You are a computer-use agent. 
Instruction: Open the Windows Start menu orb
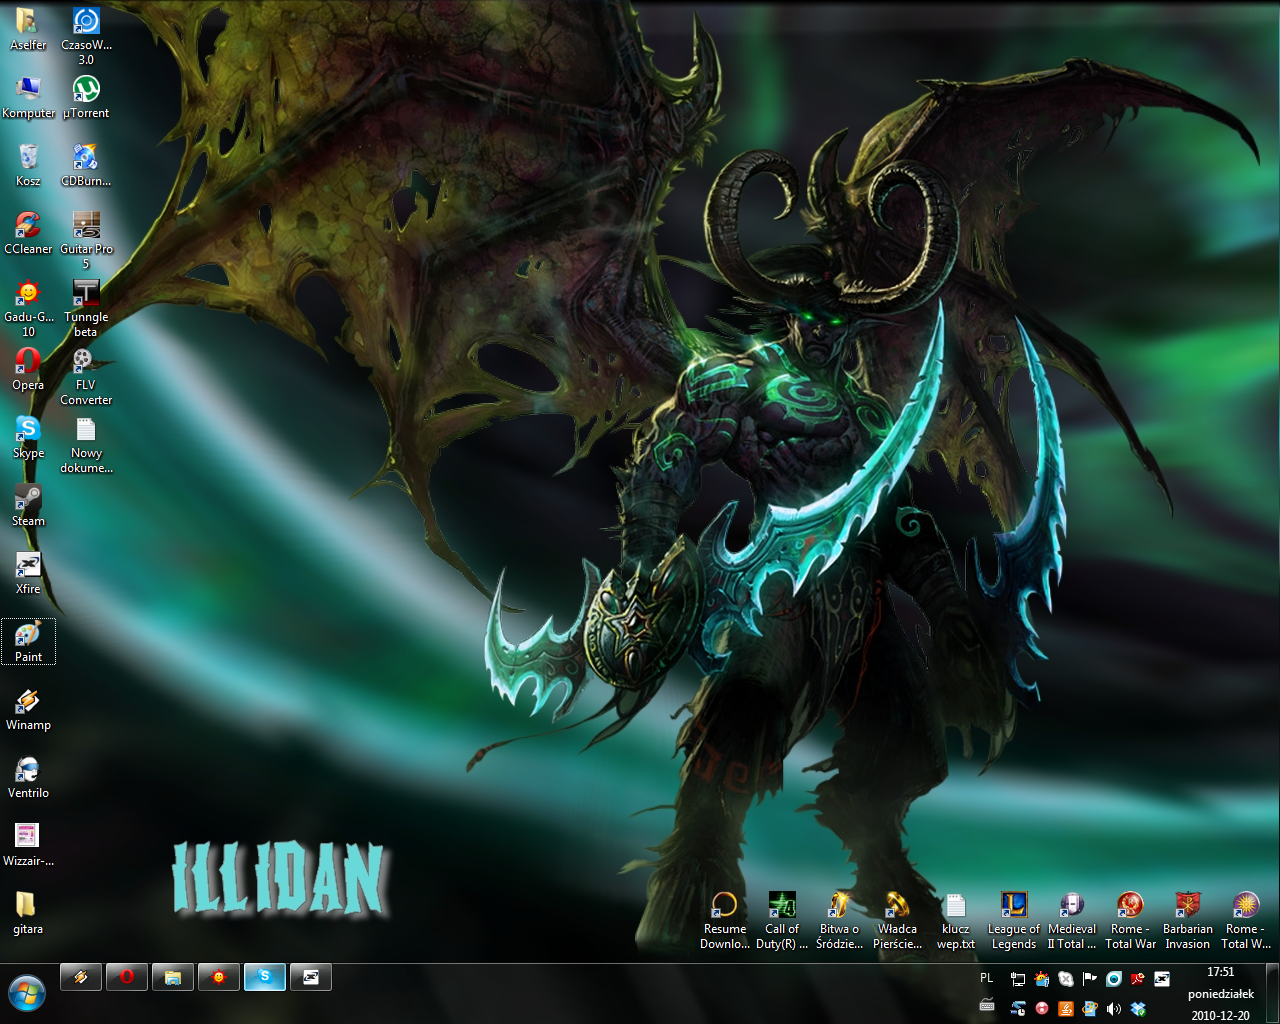[x=27, y=994]
